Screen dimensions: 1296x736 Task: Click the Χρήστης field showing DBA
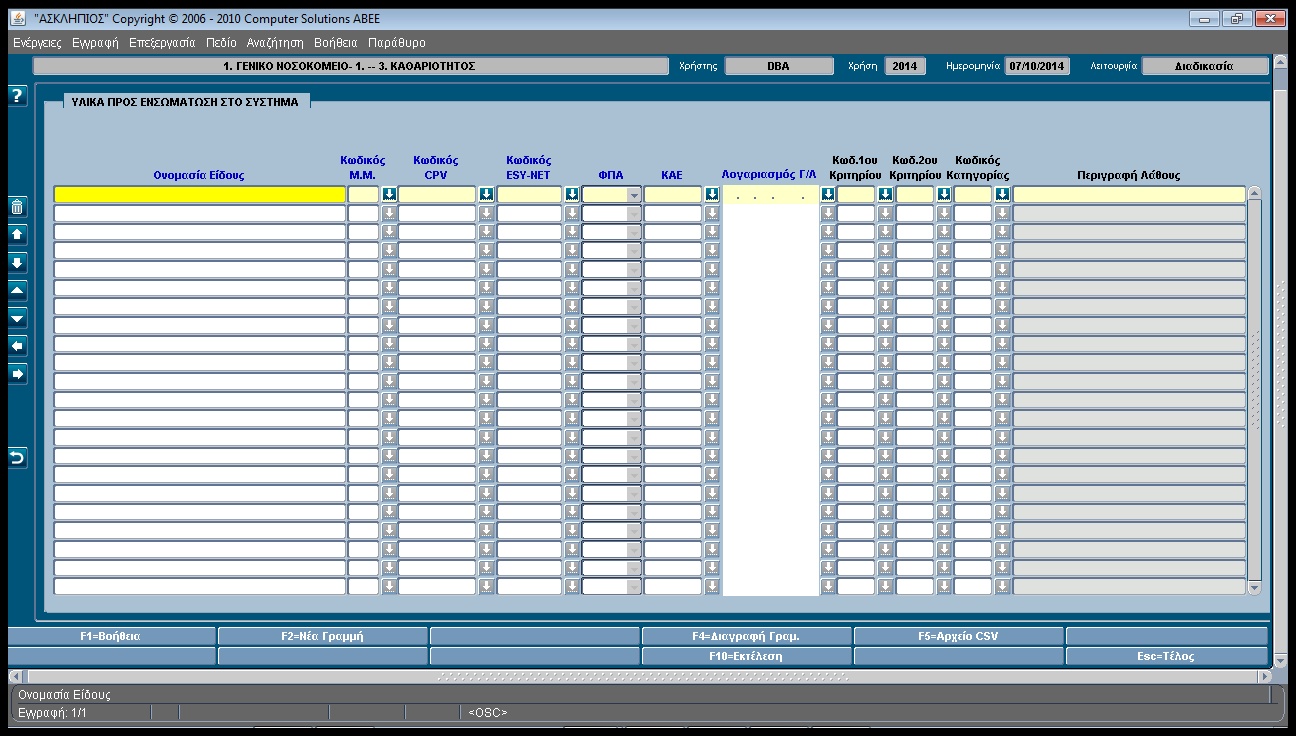tap(779, 66)
